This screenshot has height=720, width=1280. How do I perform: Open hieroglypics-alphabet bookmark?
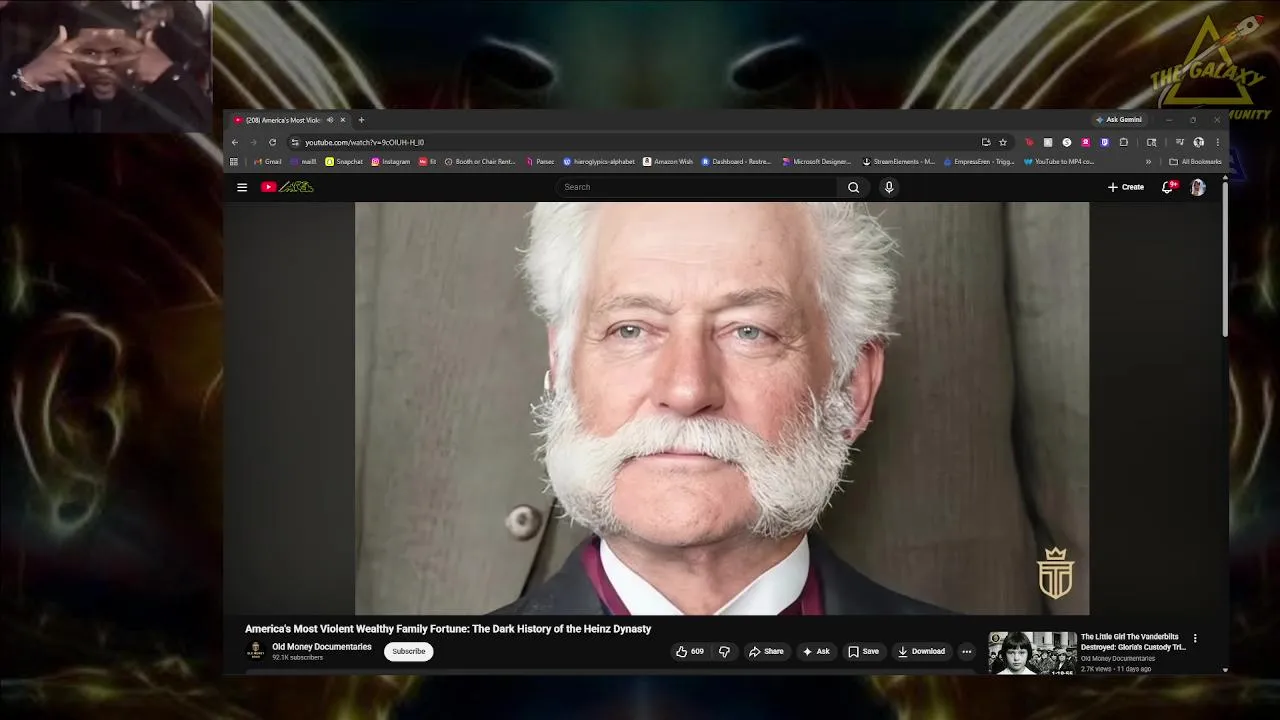click(x=599, y=161)
